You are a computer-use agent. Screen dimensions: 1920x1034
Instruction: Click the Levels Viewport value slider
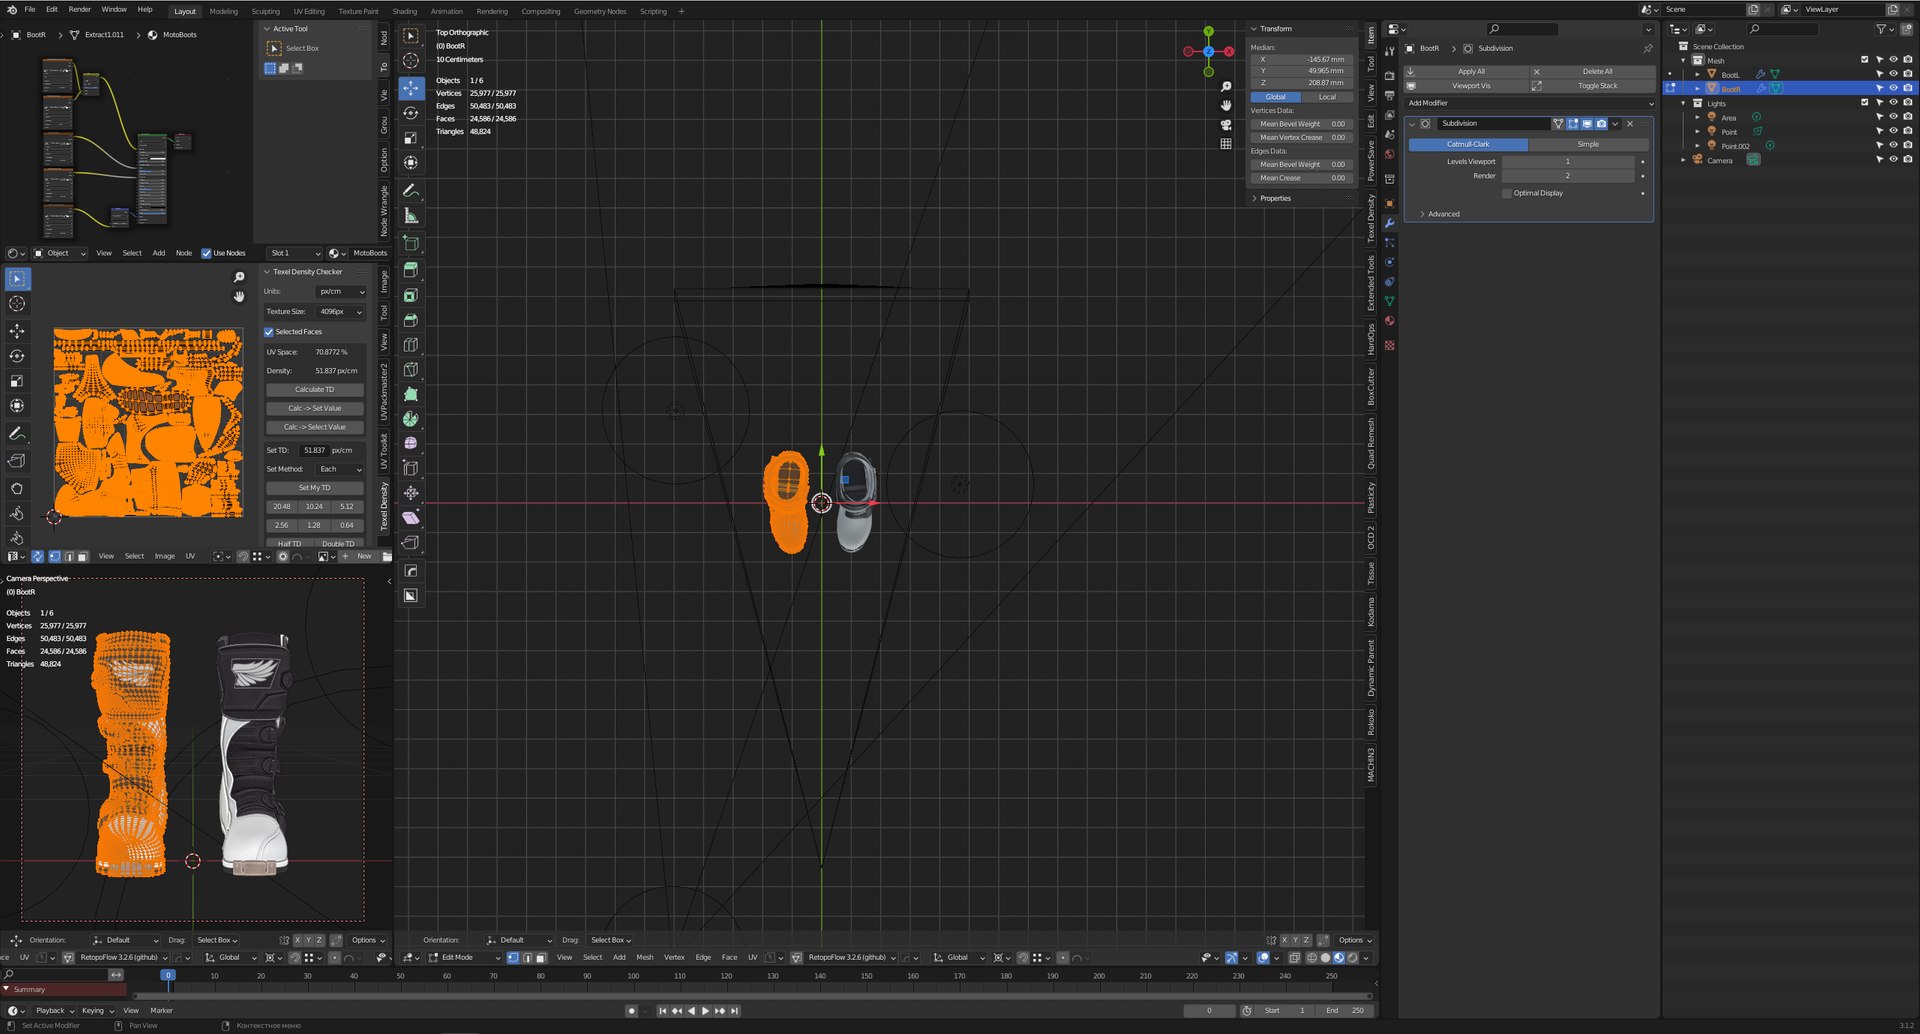[x=1568, y=161]
